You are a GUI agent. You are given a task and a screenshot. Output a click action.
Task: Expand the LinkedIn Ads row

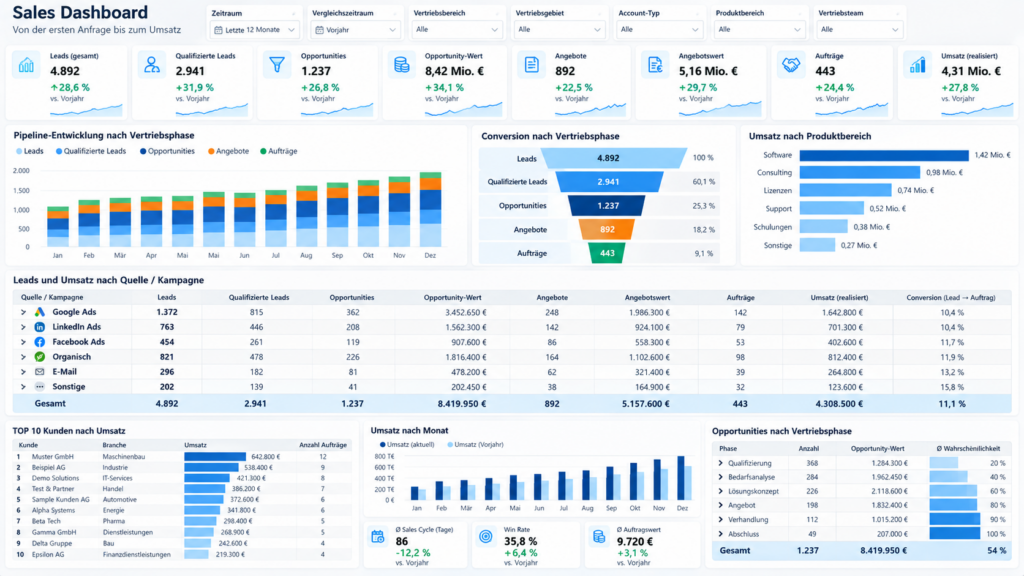click(23, 327)
